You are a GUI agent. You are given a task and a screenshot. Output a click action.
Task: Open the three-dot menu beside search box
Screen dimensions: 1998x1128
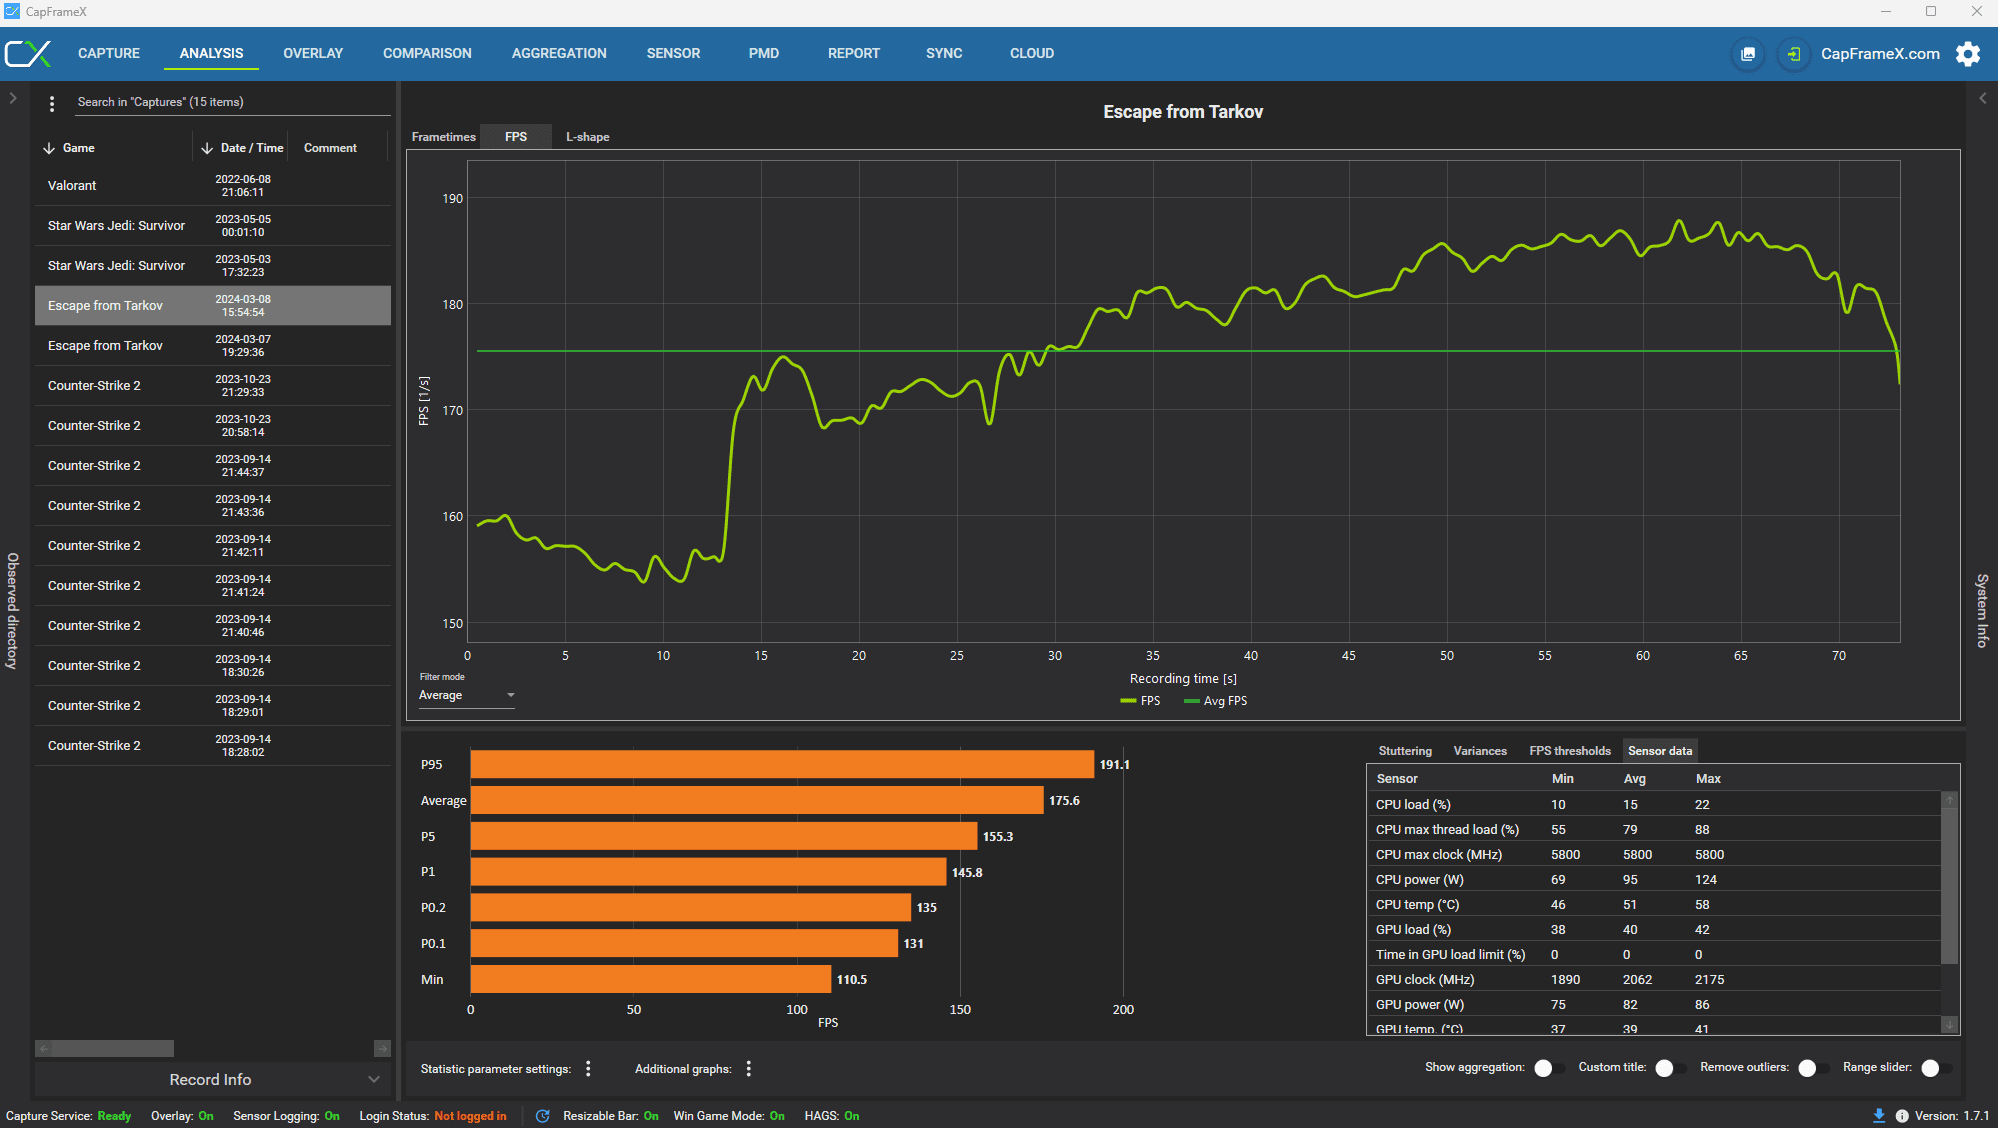click(x=52, y=103)
